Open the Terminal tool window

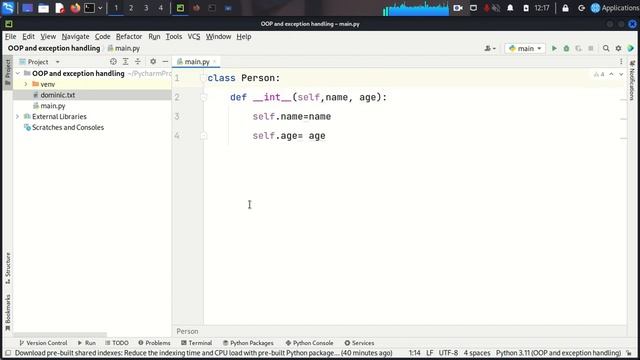pos(196,343)
